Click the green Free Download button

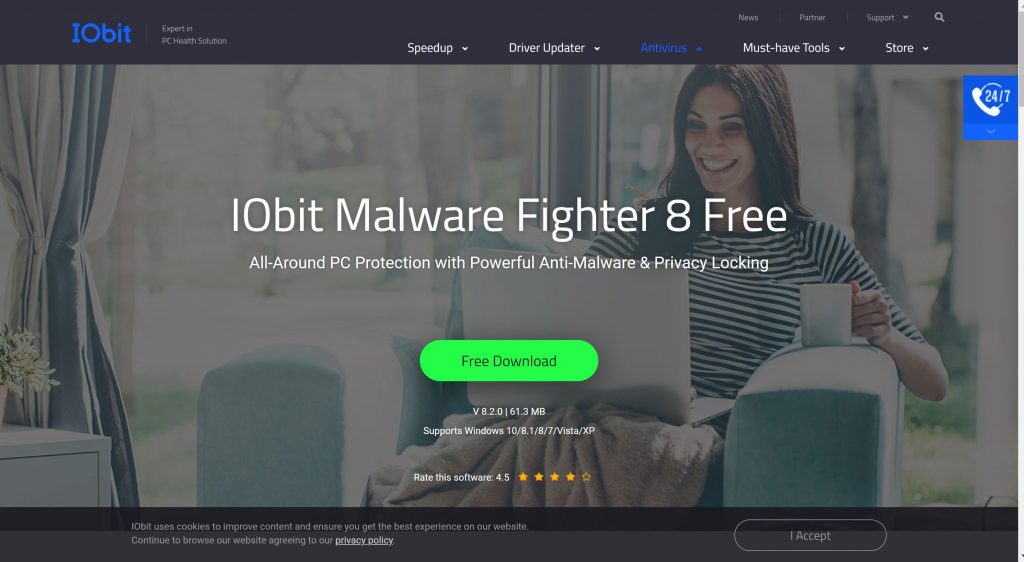click(509, 361)
